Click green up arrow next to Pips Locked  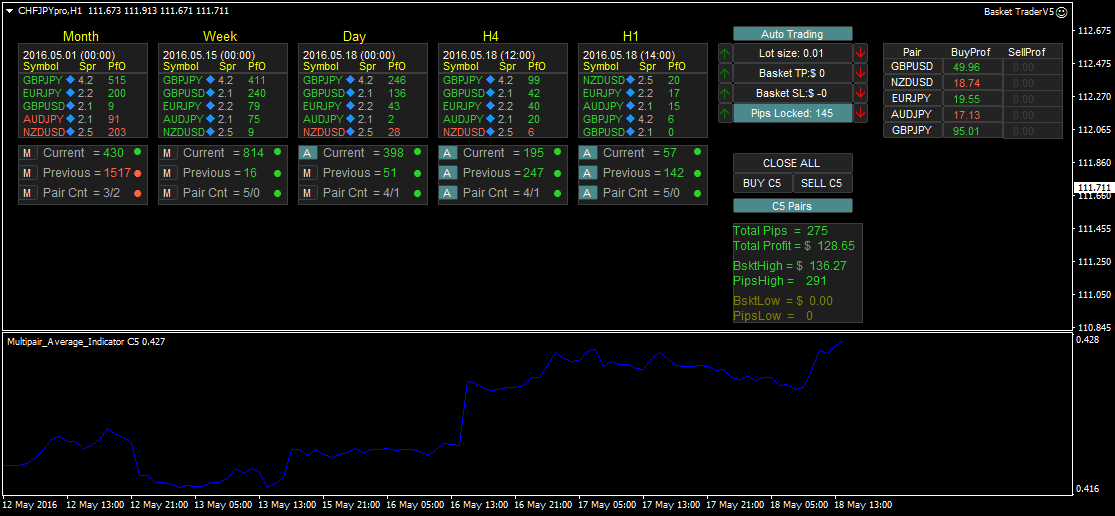click(x=725, y=113)
